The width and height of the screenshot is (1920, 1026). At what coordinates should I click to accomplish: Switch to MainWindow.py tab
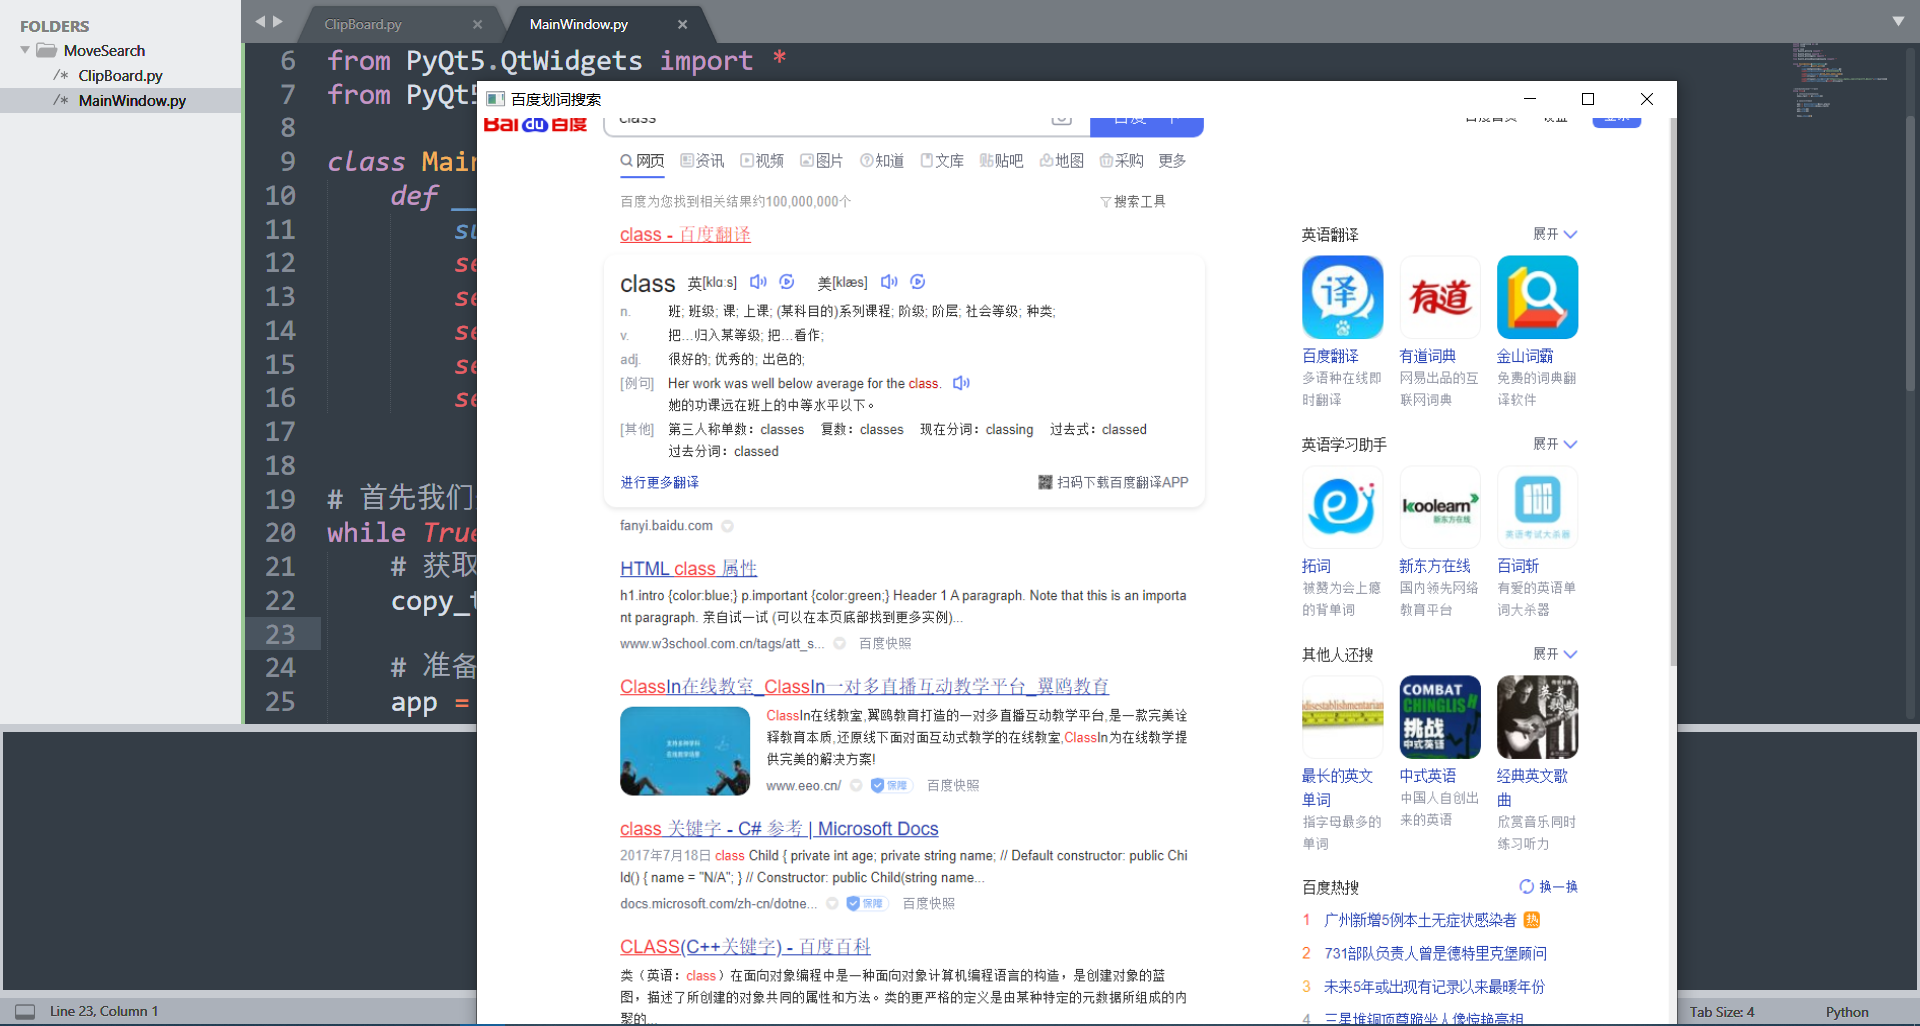[579, 24]
